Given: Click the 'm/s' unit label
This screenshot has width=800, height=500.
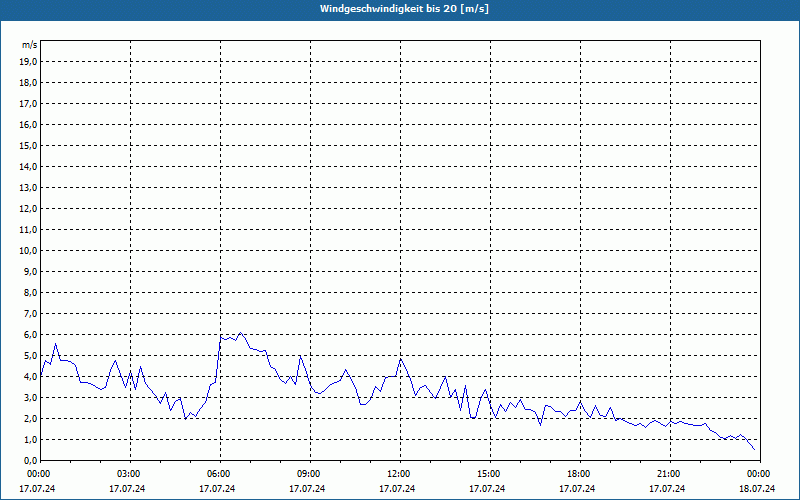Looking at the screenshot, I should tap(30, 45).
